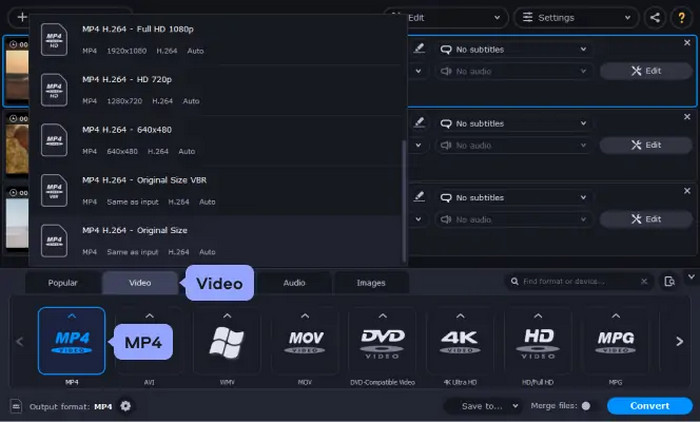
Task: Click Edit button for first file
Action: 646,71
